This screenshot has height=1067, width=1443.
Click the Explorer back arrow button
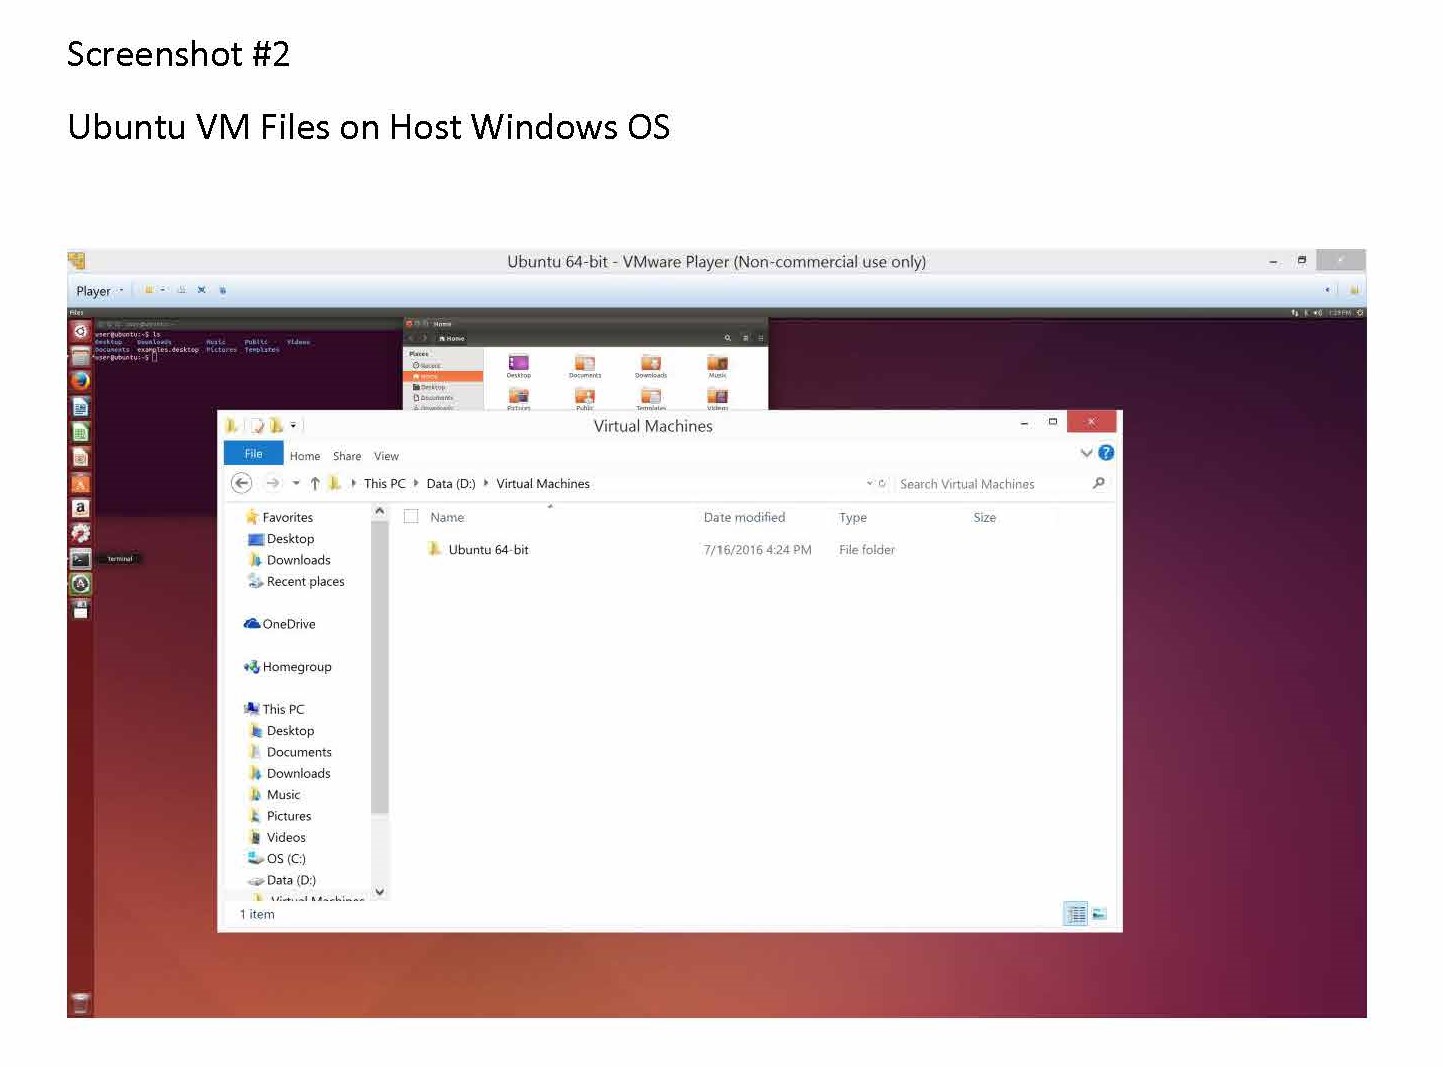(x=241, y=483)
